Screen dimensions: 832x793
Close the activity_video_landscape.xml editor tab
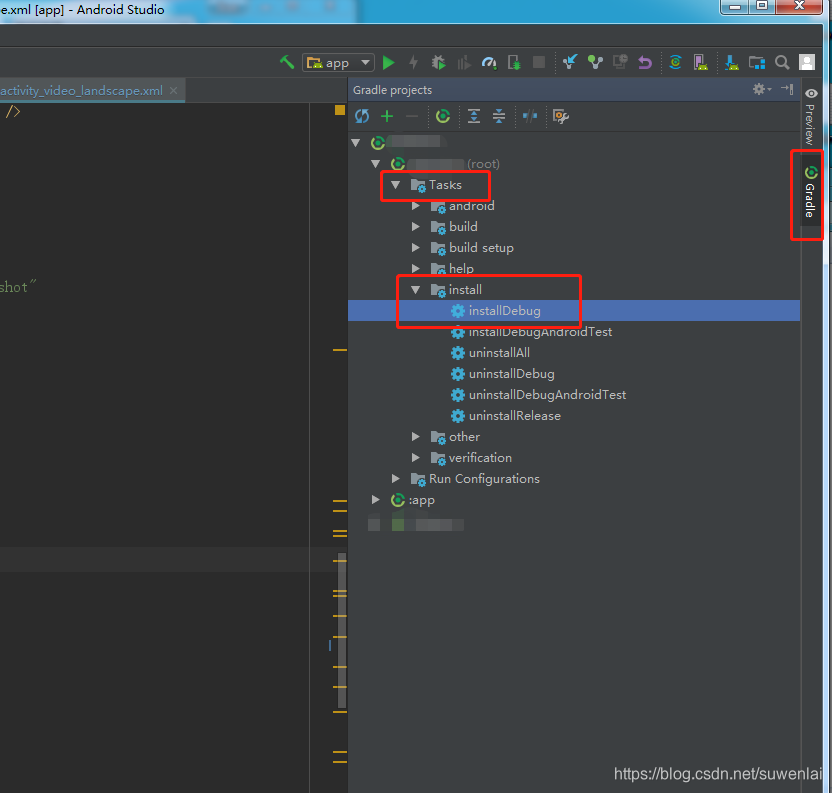174,90
